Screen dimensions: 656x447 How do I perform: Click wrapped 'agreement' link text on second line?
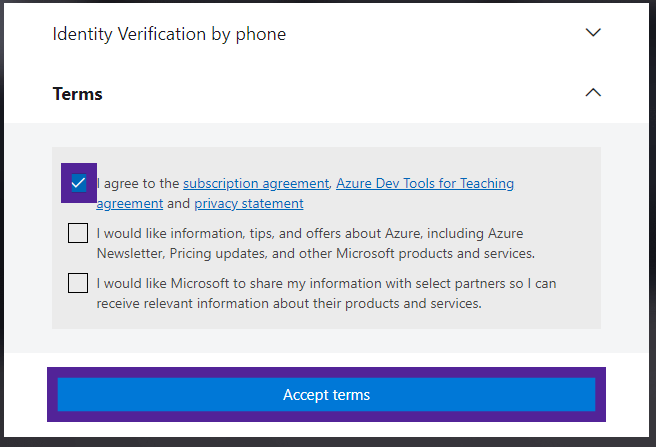130,204
